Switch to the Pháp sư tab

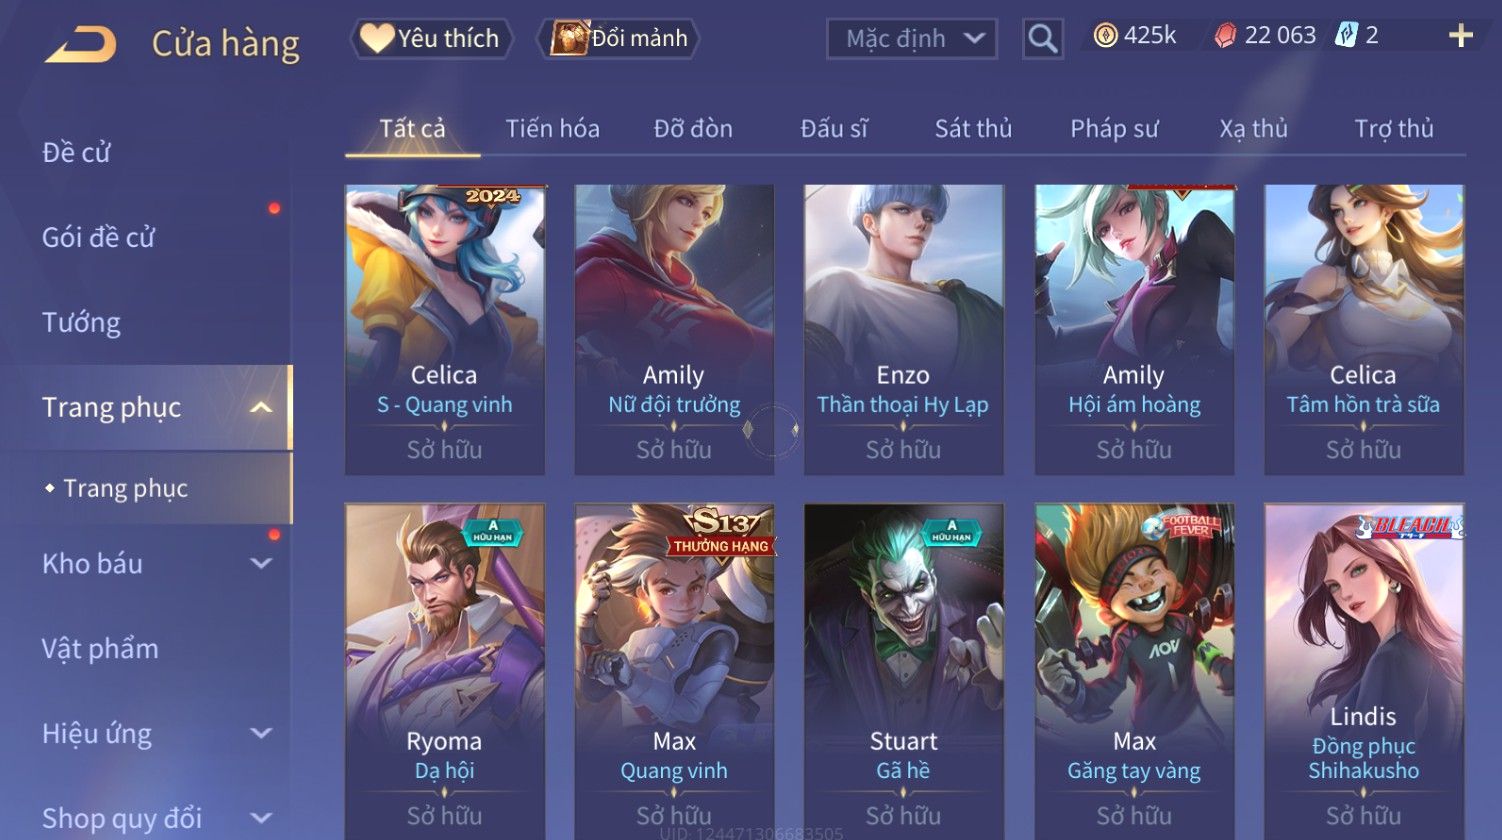[1114, 129]
